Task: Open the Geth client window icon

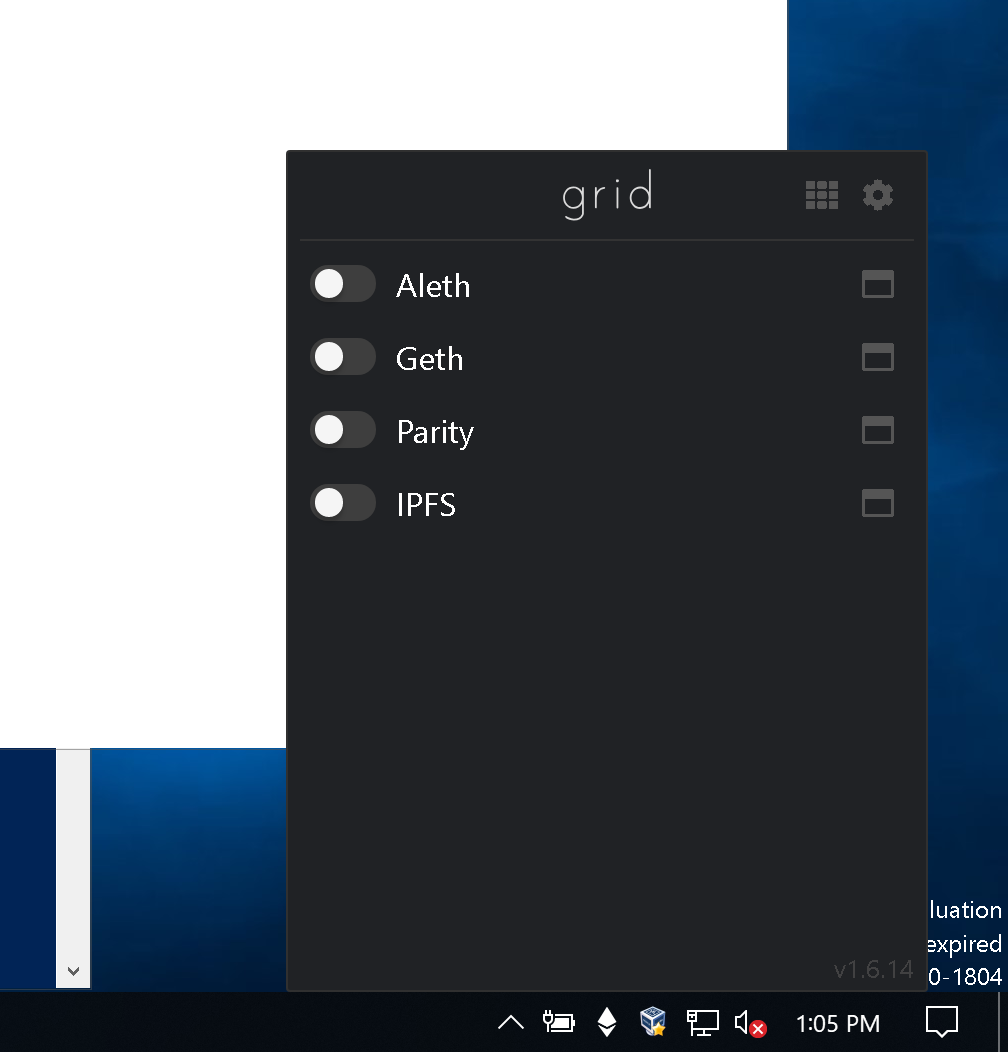Action: tap(877, 358)
